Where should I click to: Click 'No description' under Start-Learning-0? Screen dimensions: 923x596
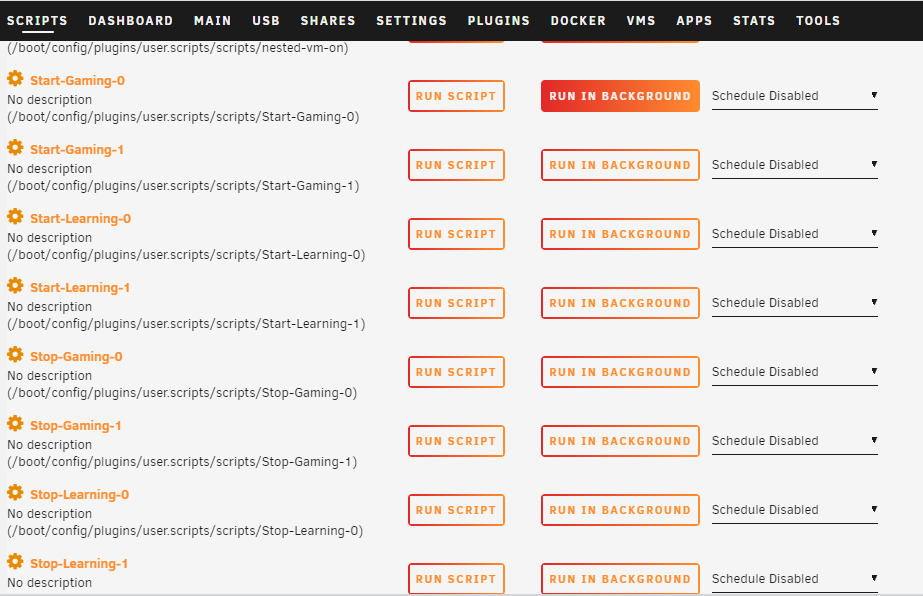(49, 237)
